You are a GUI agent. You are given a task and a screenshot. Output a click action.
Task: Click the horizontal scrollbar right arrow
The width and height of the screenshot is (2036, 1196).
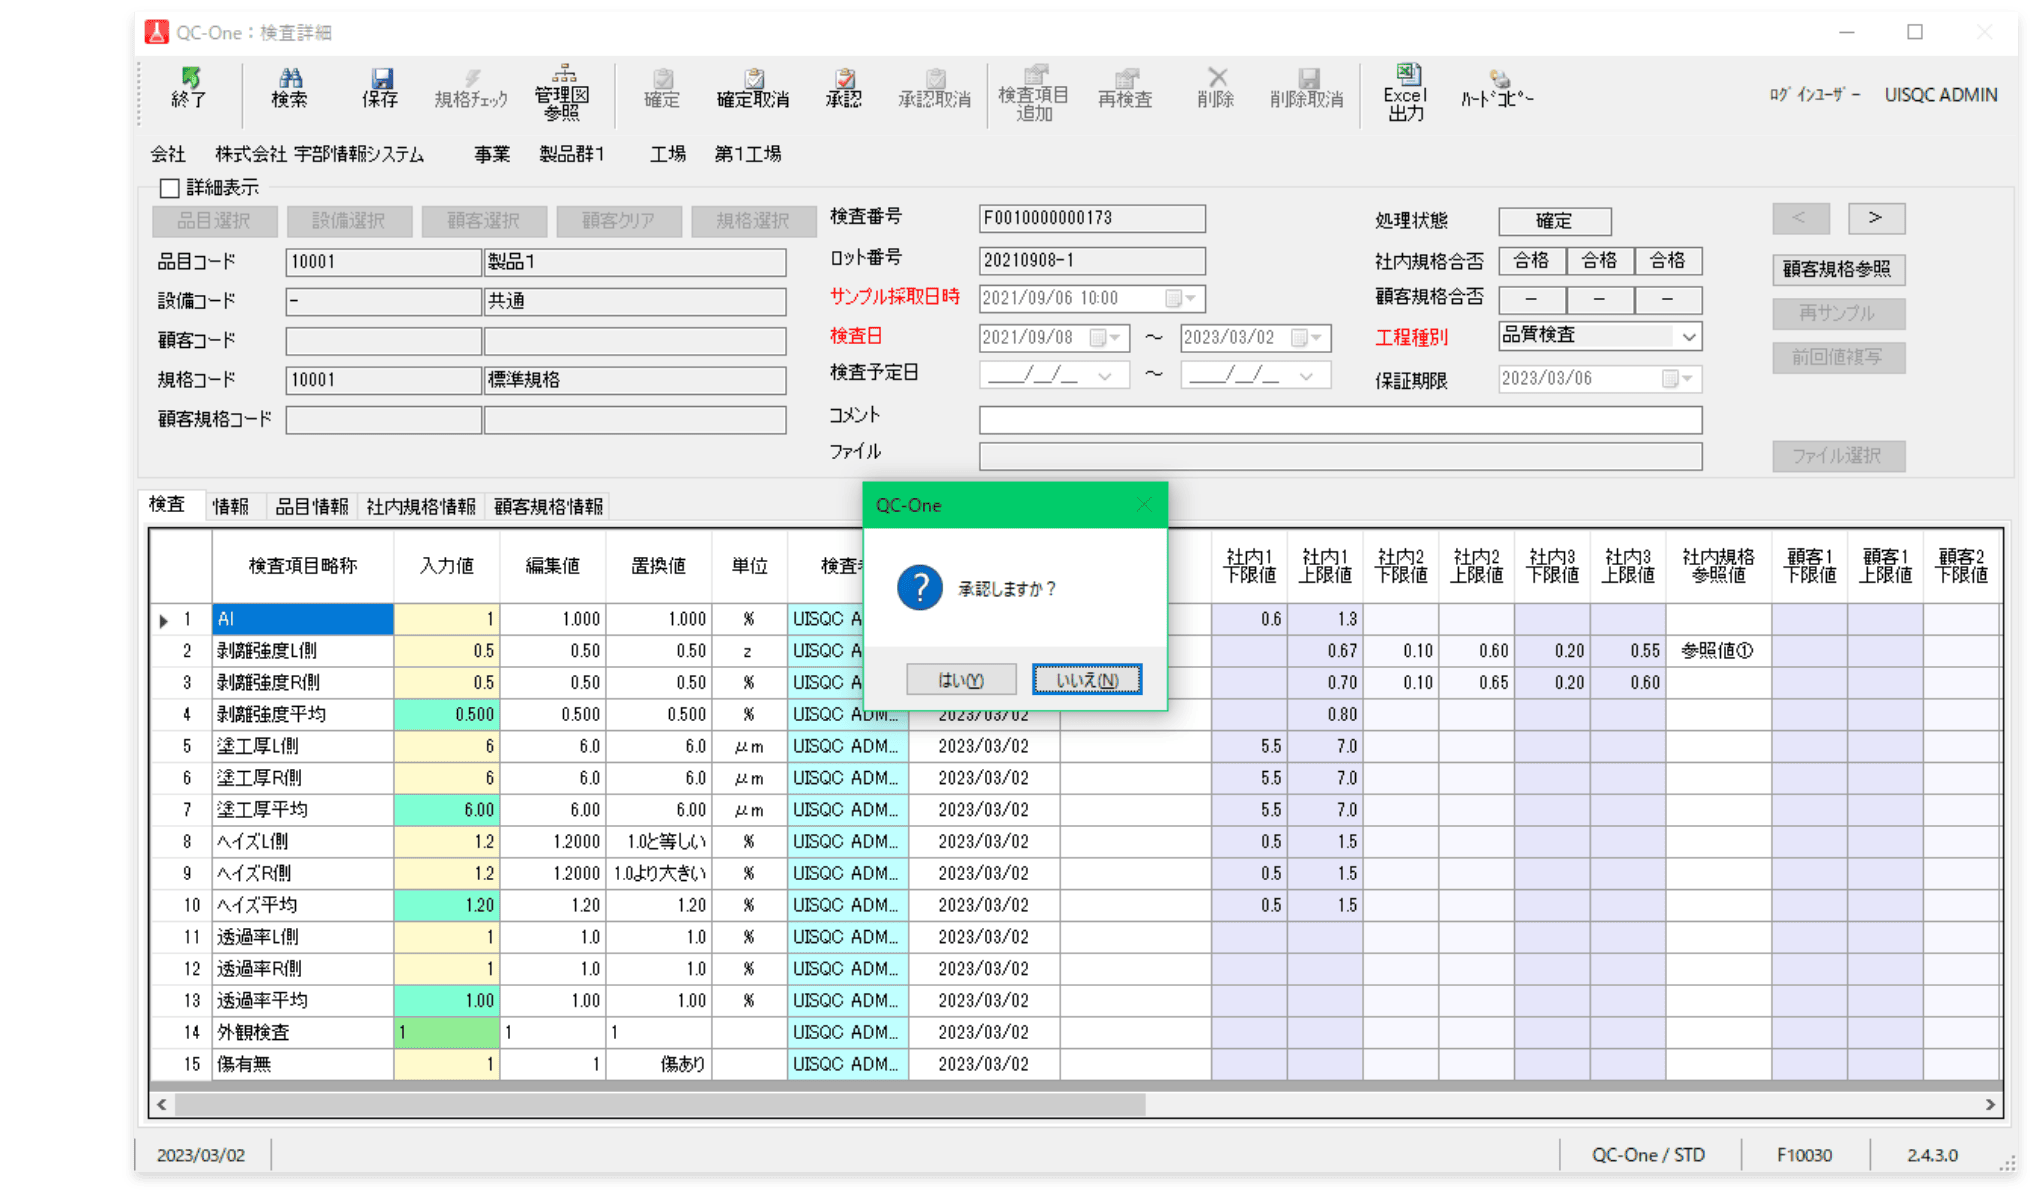1990,1105
